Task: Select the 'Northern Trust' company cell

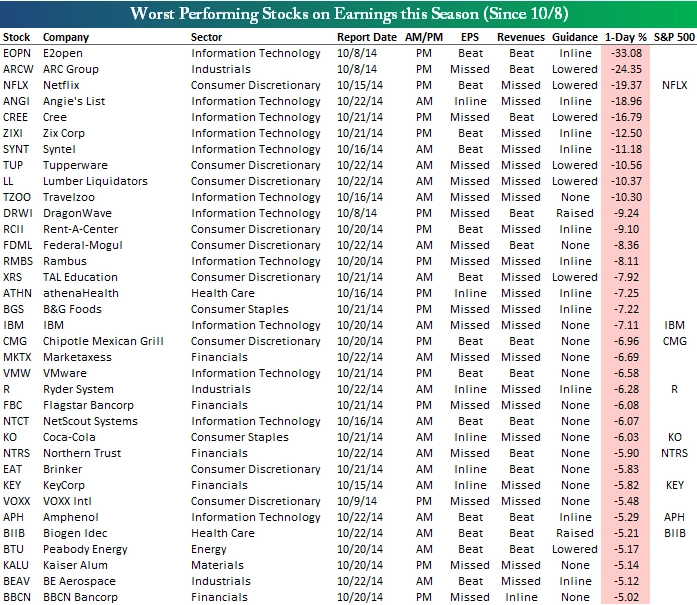Action: [82, 453]
